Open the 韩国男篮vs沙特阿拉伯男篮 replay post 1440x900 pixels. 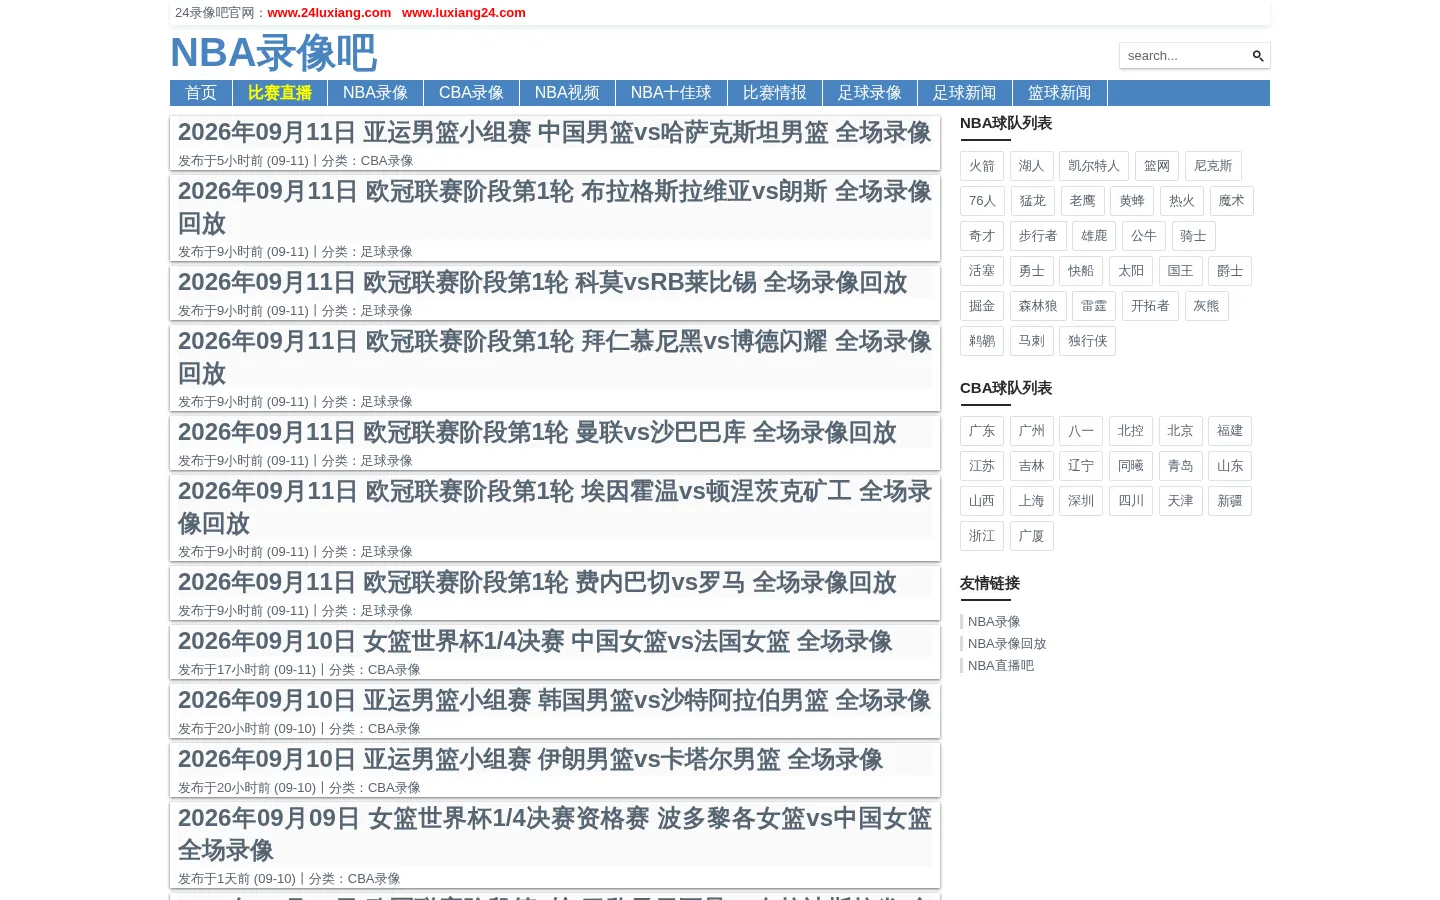554,700
